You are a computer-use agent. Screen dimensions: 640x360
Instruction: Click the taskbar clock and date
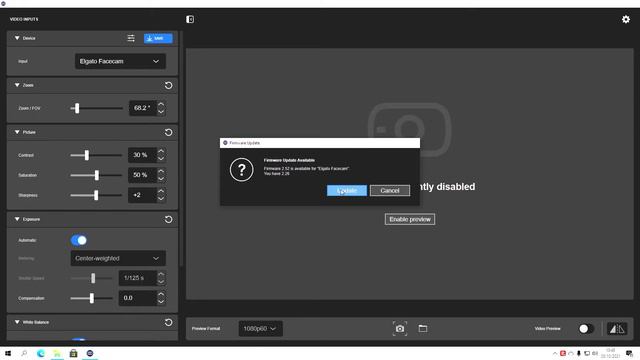[x=611, y=353]
